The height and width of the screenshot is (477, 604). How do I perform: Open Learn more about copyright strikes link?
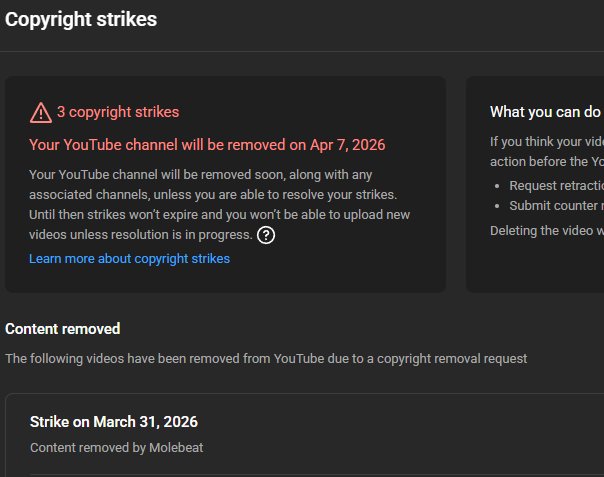tap(129, 259)
